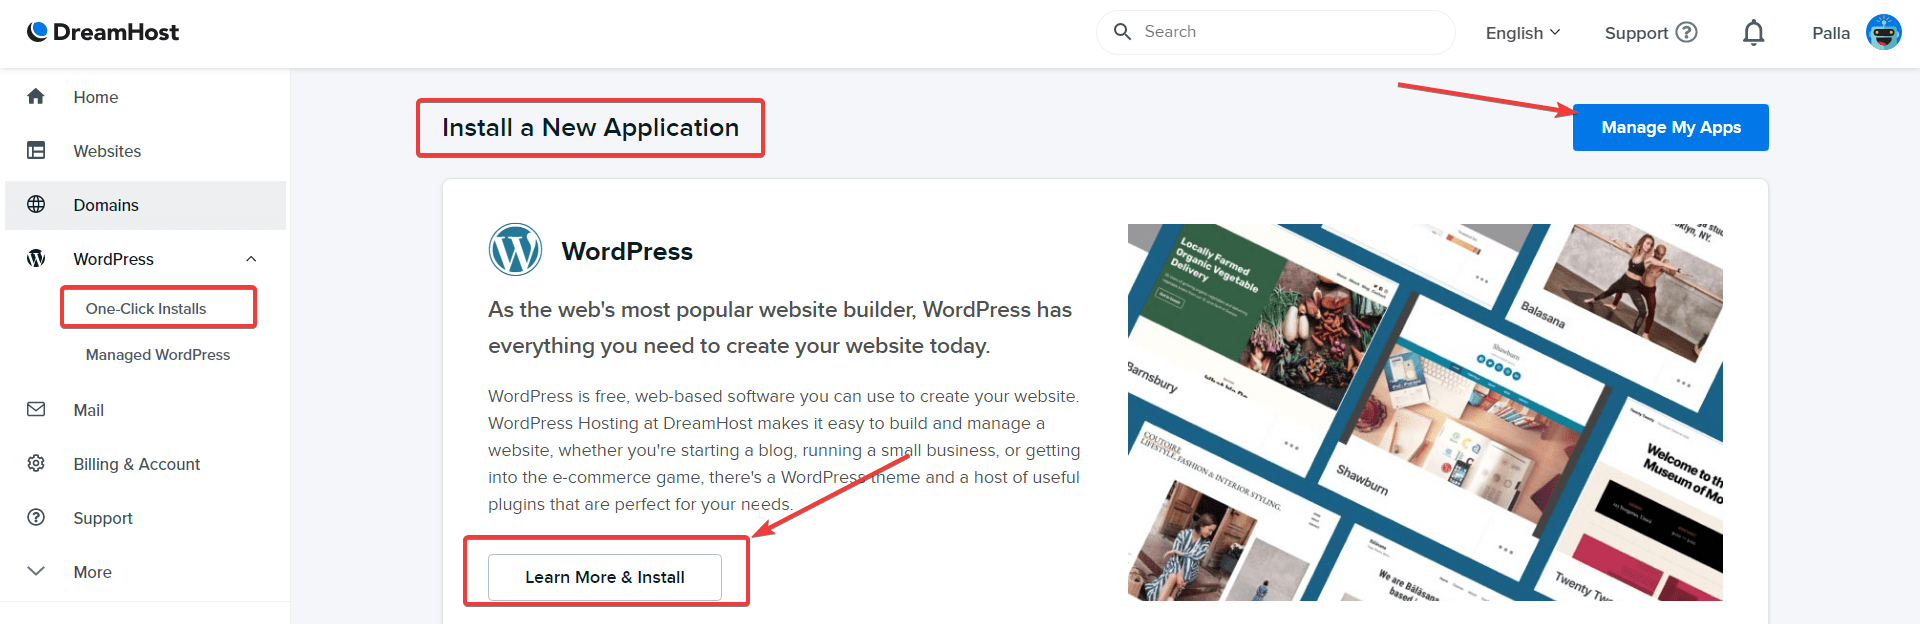Click the More sidebar label
1920x624 pixels.
[x=92, y=572]
